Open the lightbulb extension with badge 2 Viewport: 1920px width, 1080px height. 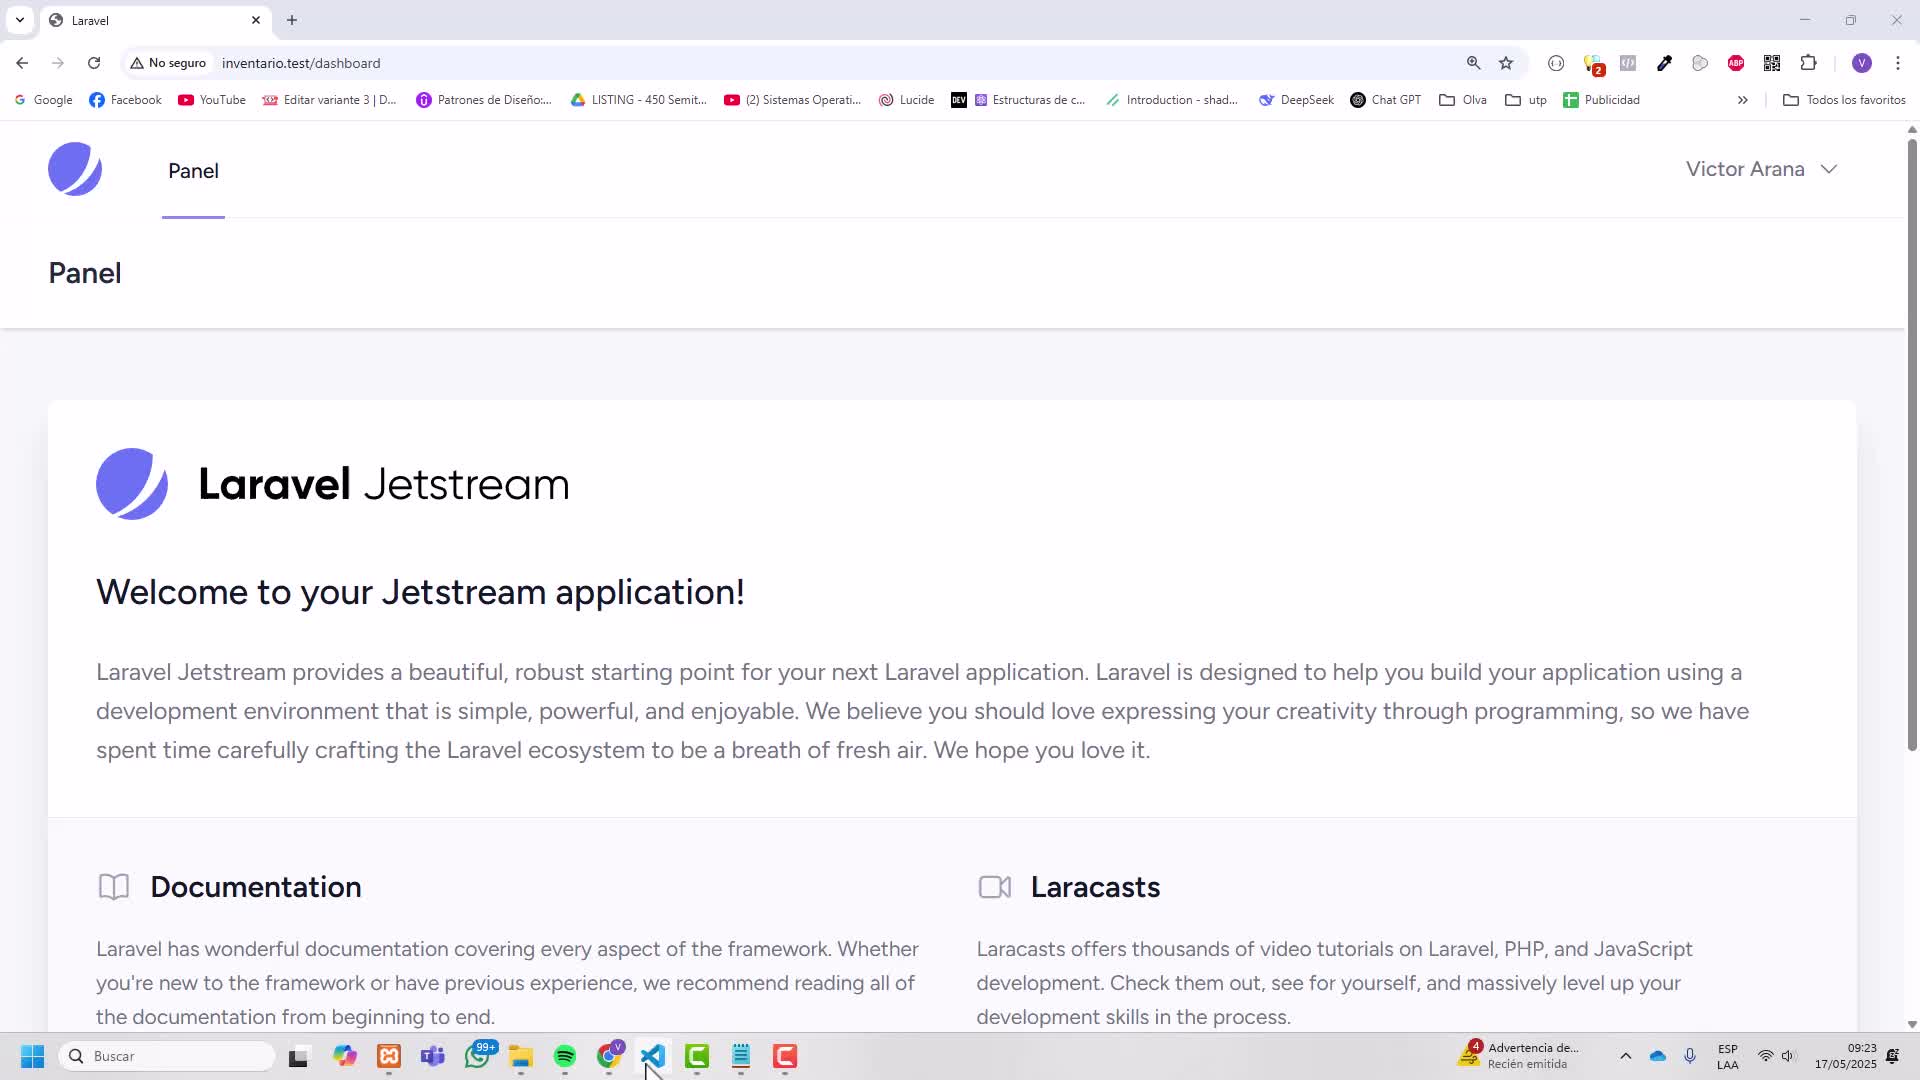(1593, 64)
